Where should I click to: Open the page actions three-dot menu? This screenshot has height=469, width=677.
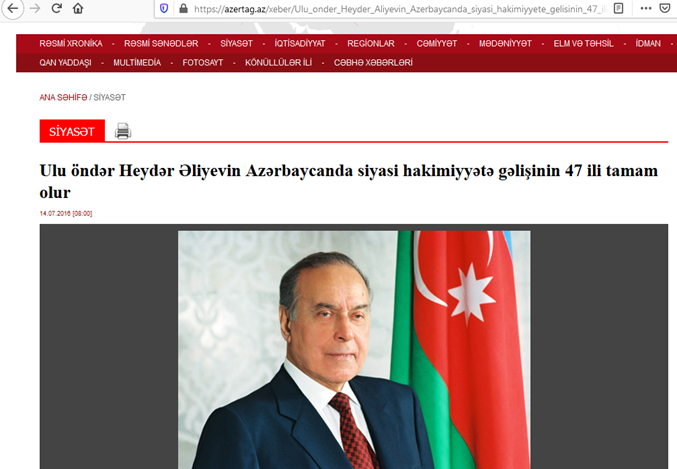(x=646, y=8)
